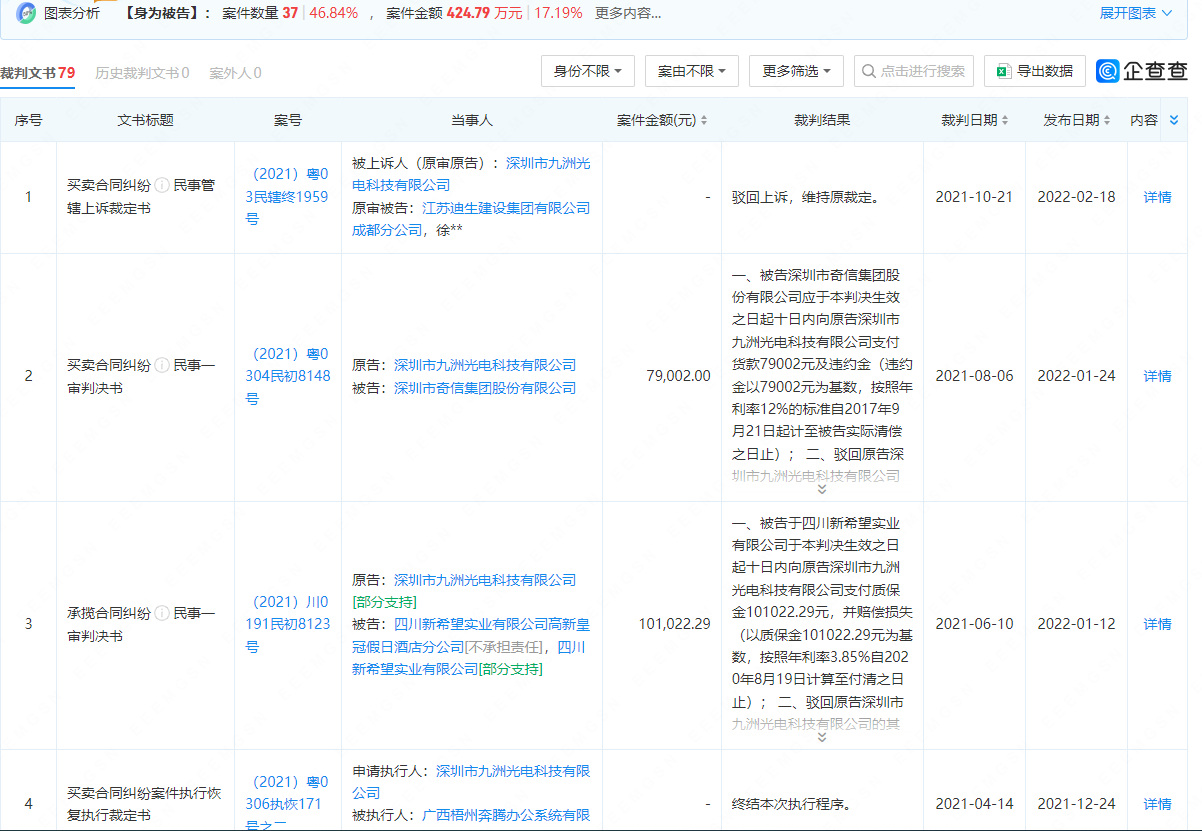Sort by 裁判日期 column sort icon

pyautogui.click(x=1006, y=120)
